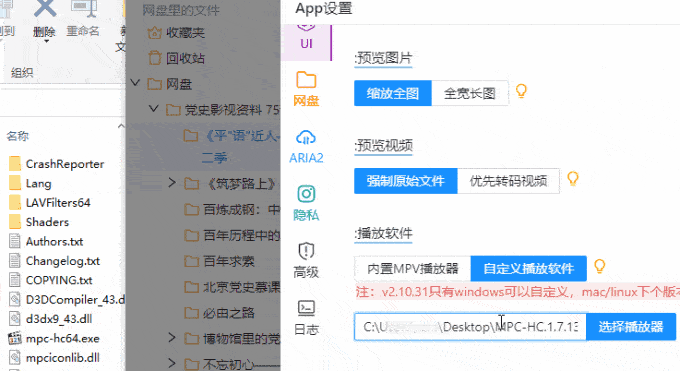Select 自定义播放软件 option

[529, 269]
